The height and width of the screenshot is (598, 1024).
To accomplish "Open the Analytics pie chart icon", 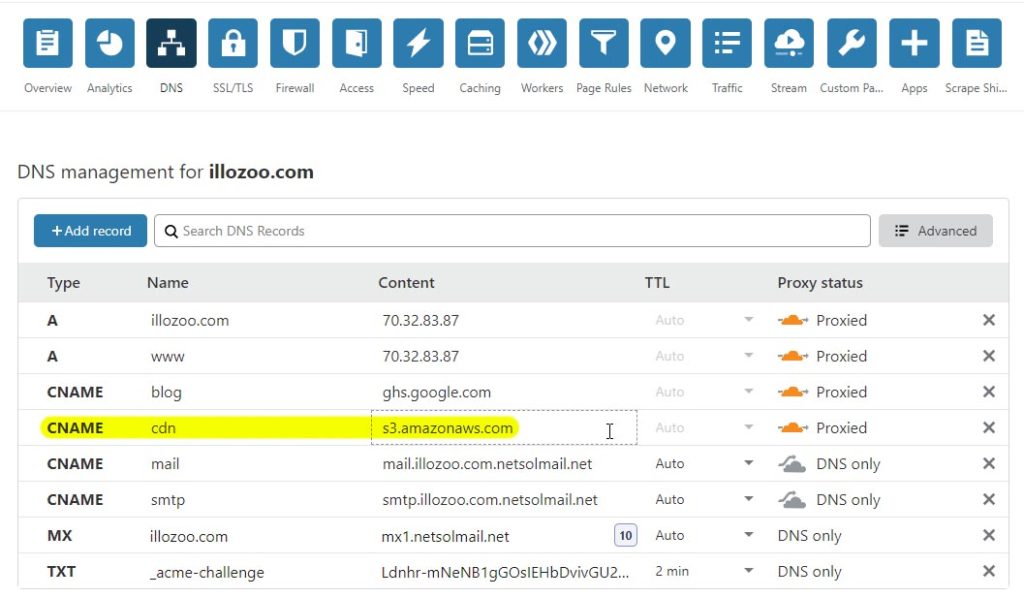I will point(110,43).
